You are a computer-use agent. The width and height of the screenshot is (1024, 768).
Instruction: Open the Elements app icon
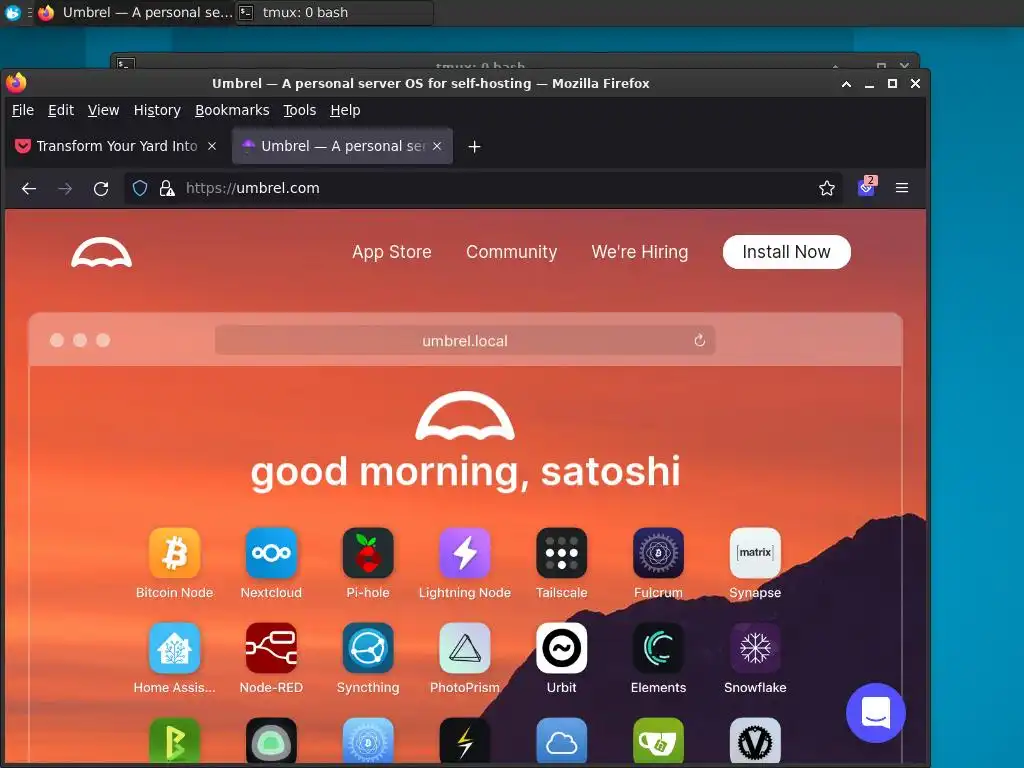[658, 648]
